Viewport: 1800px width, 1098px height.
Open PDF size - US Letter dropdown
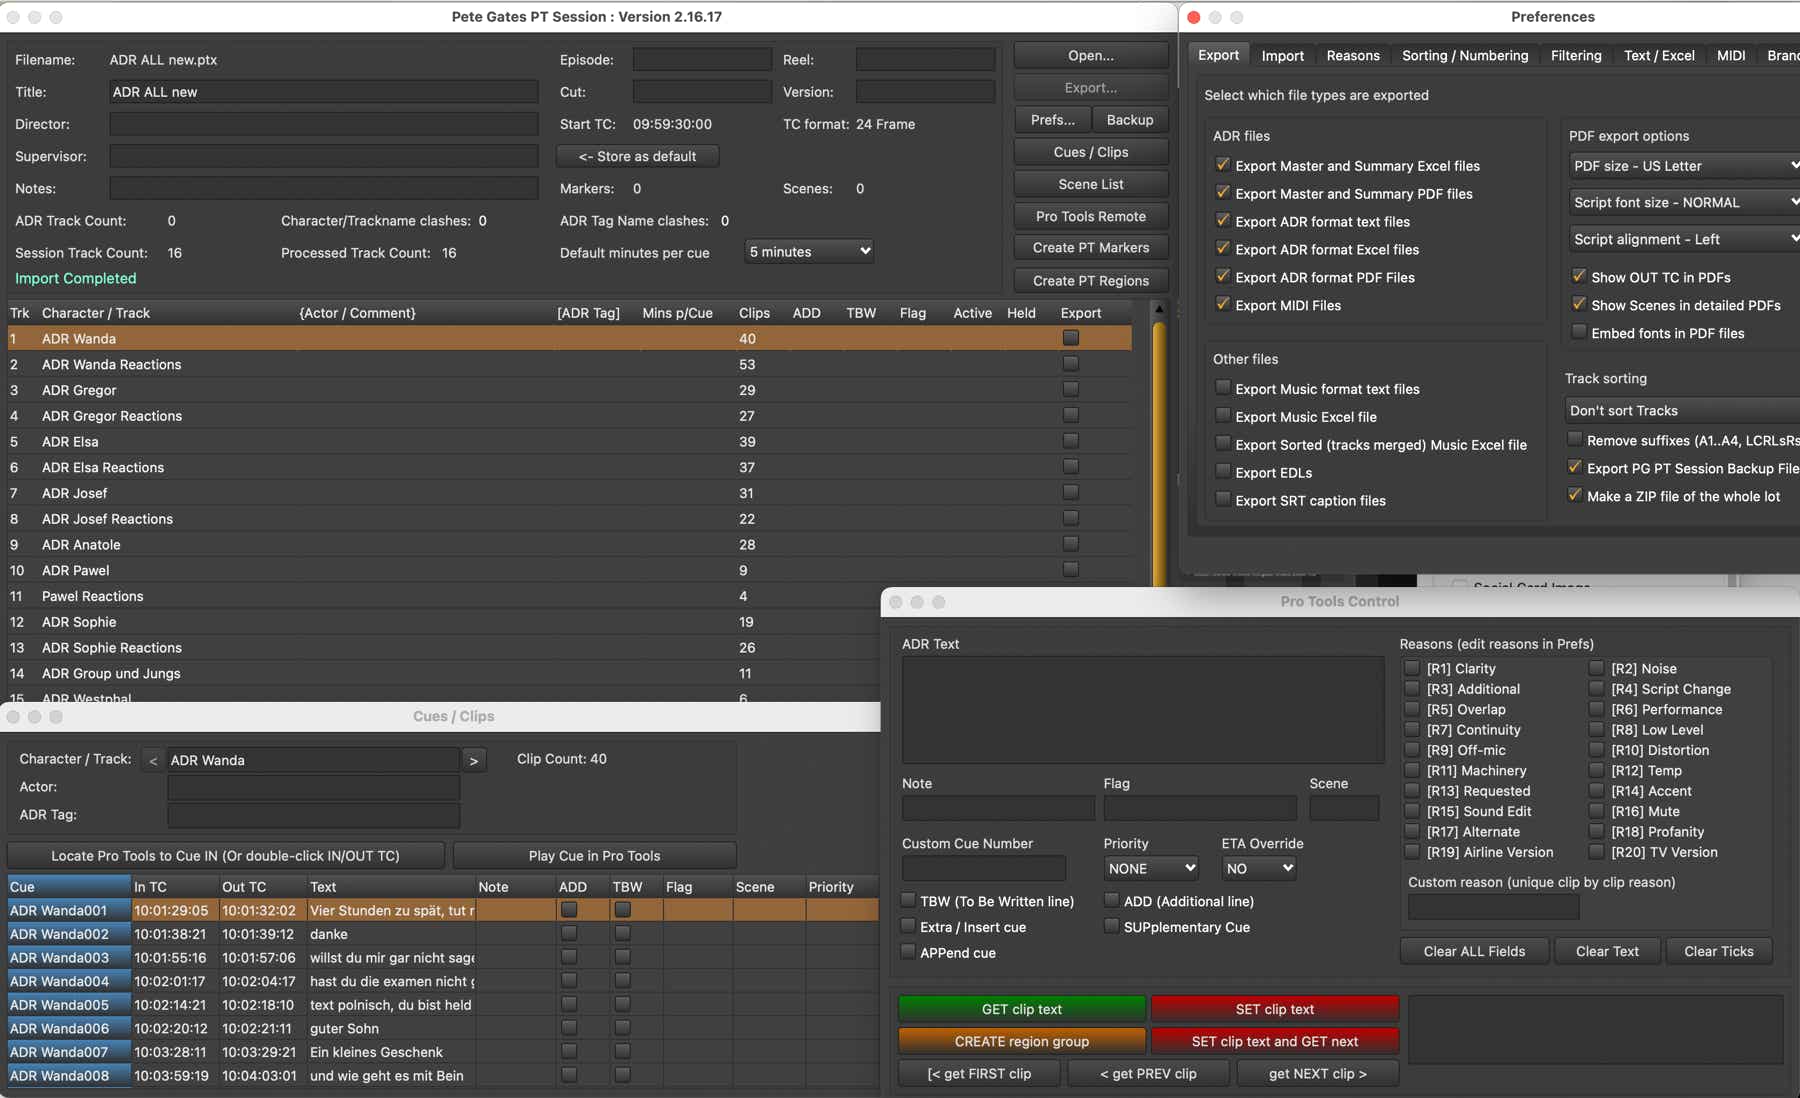coord(1685,166)
